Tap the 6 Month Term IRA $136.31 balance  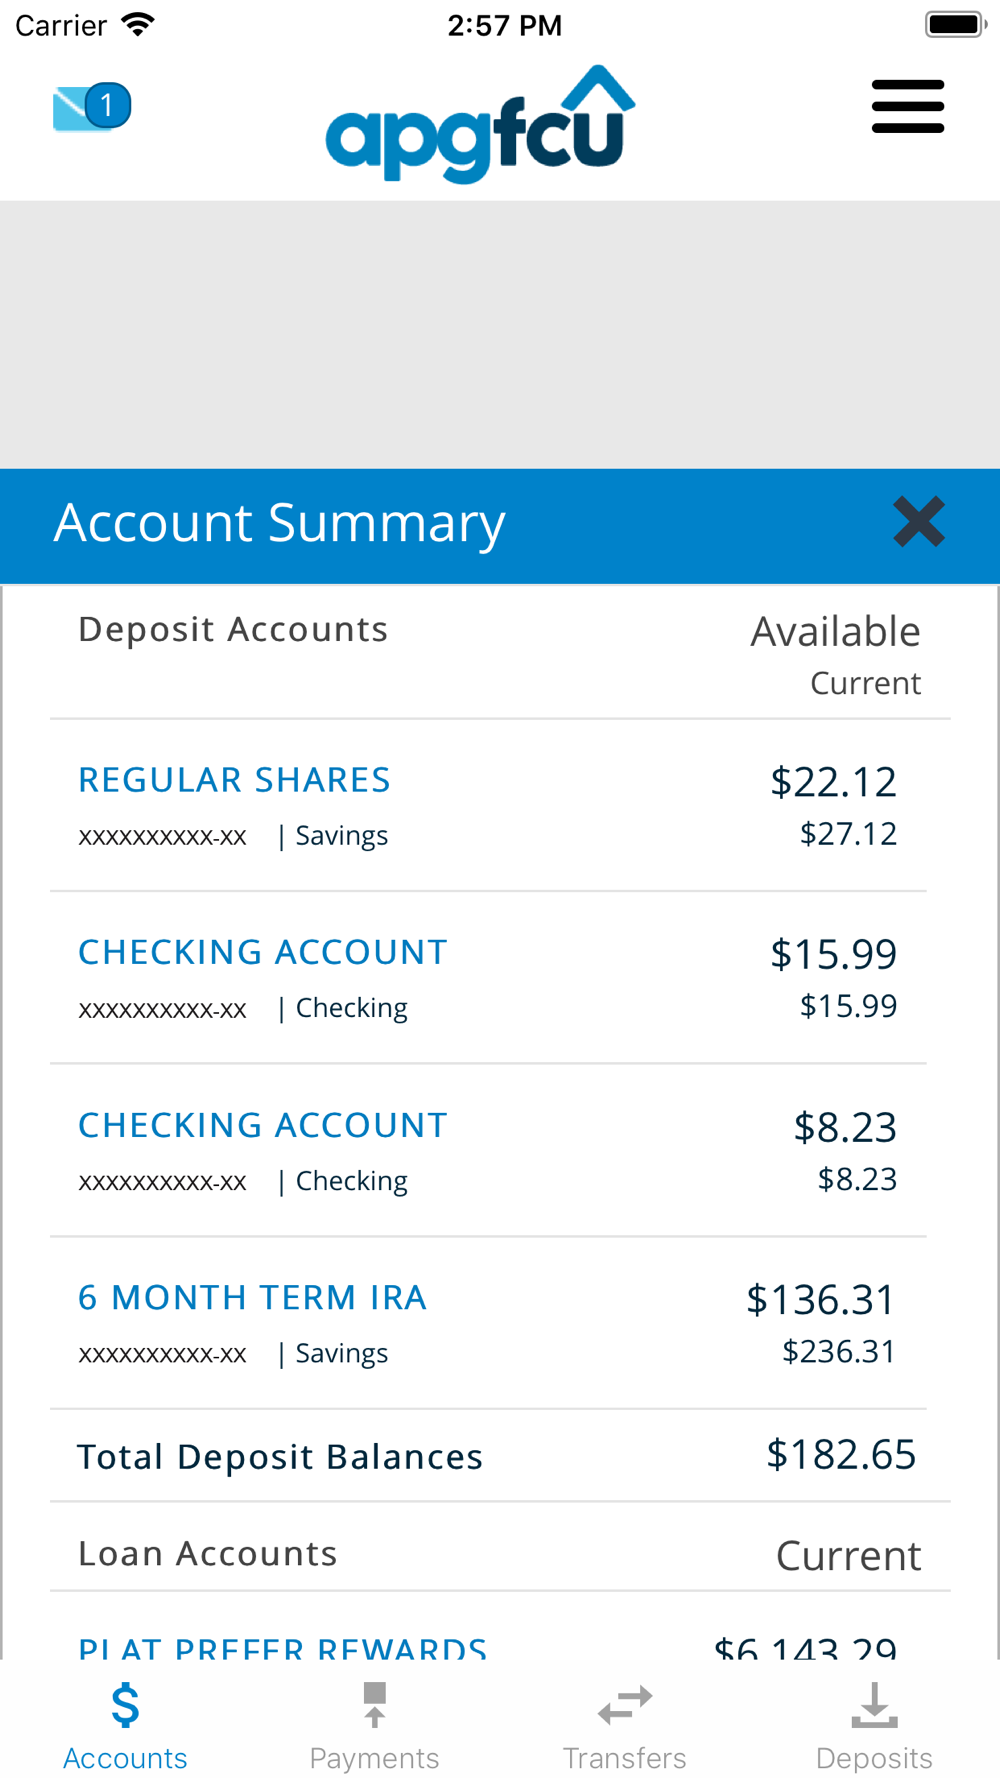[822, 1300]
